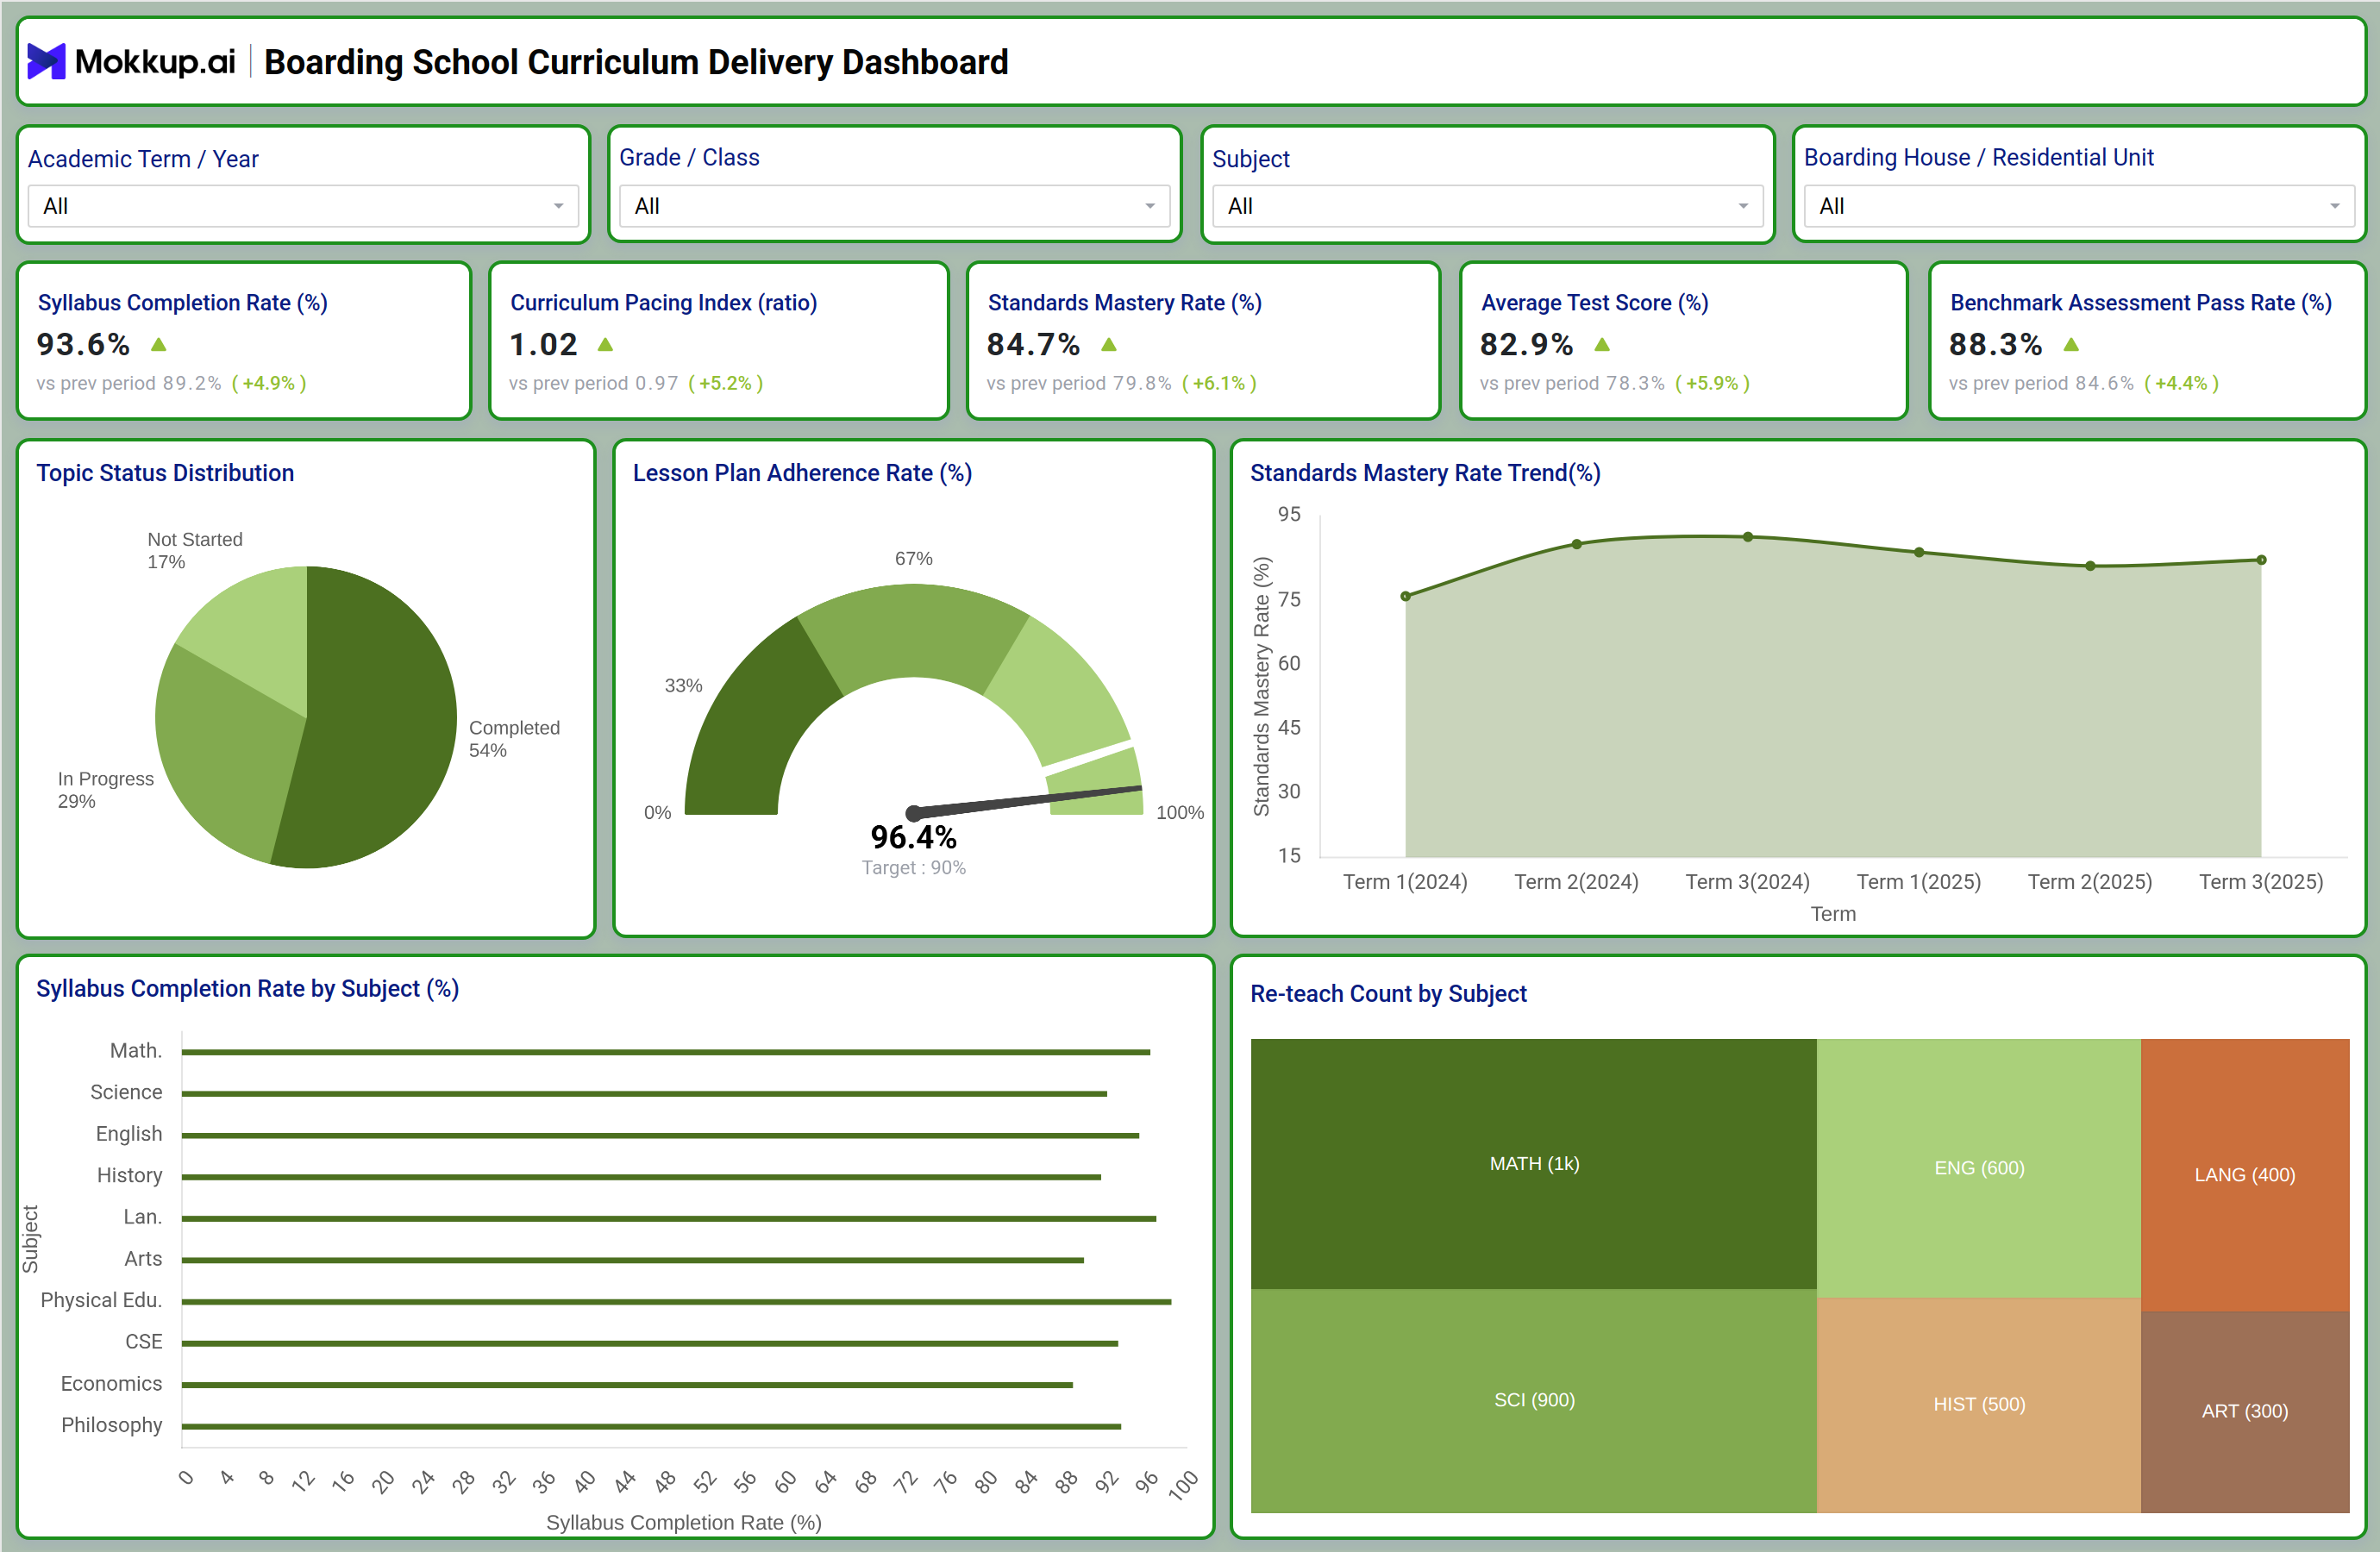Click the CSE completion bar

[650, 1343]
